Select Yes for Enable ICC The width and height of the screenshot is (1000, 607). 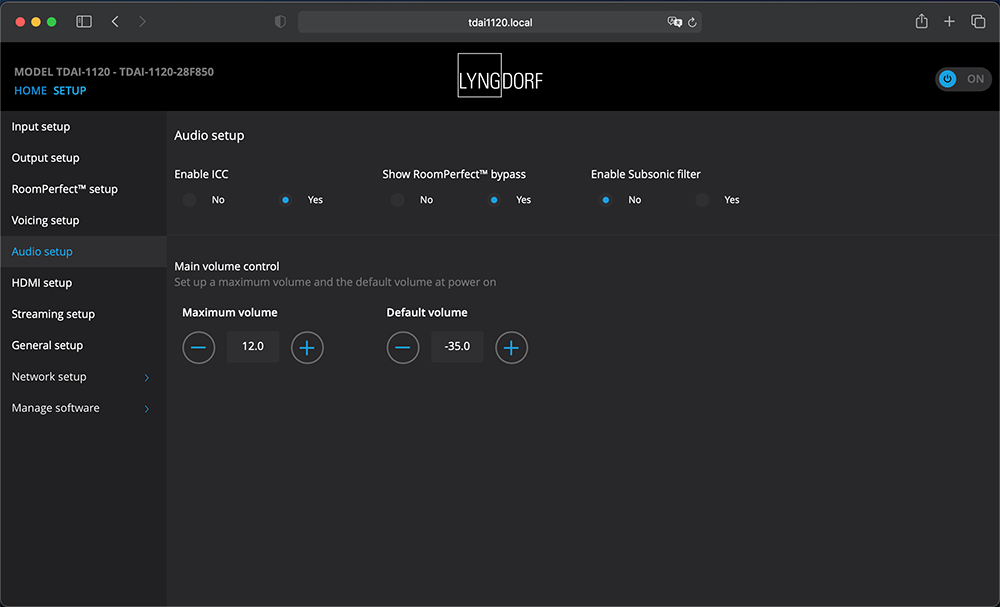(286, 200)
